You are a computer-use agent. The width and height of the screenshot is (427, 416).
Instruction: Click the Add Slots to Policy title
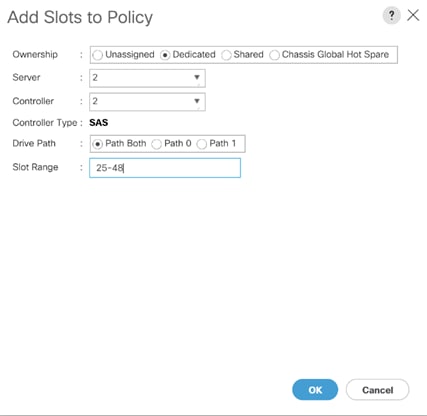click(x=80, y=17)
